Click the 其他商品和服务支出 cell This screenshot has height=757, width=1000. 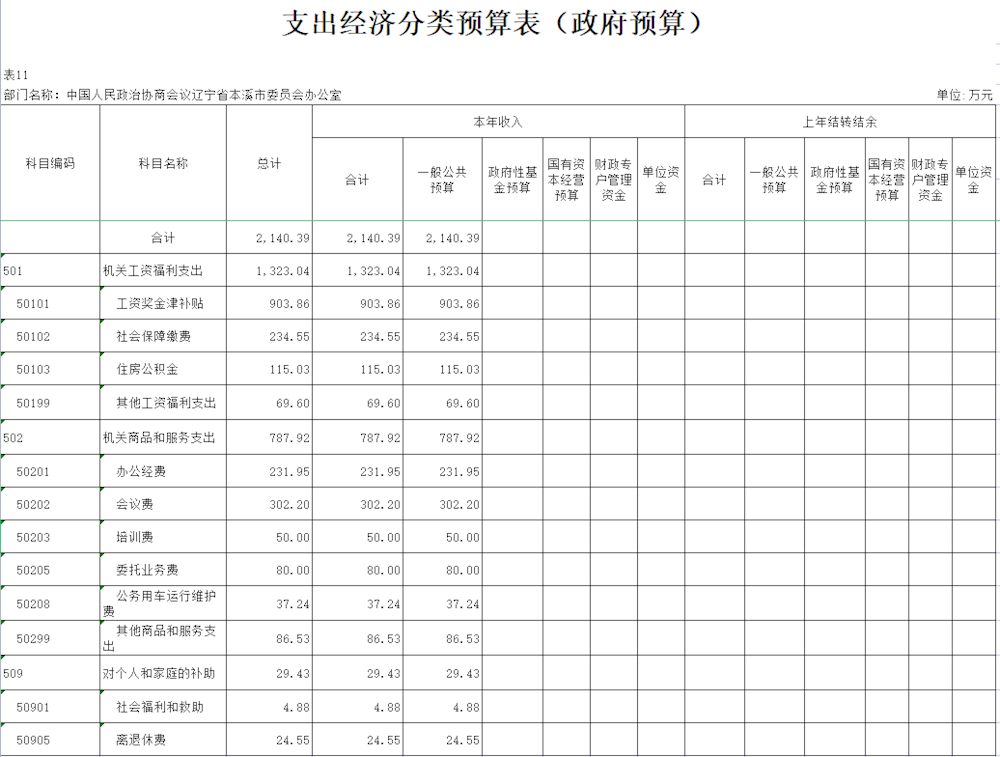click(x=163, y=638)
